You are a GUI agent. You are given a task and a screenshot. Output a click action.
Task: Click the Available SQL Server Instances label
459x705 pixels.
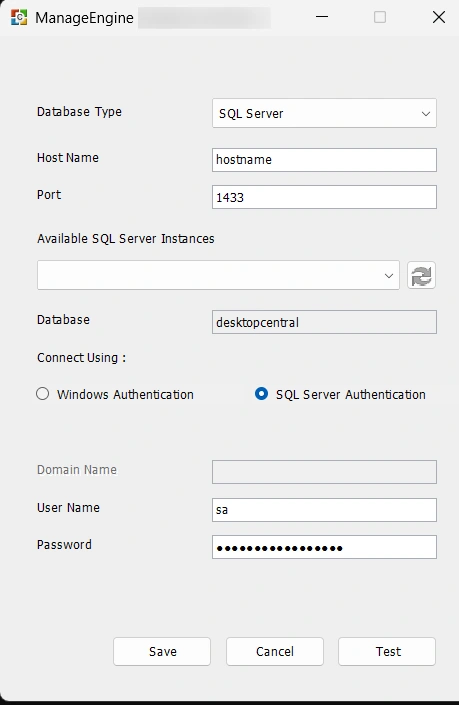(126, 239)
